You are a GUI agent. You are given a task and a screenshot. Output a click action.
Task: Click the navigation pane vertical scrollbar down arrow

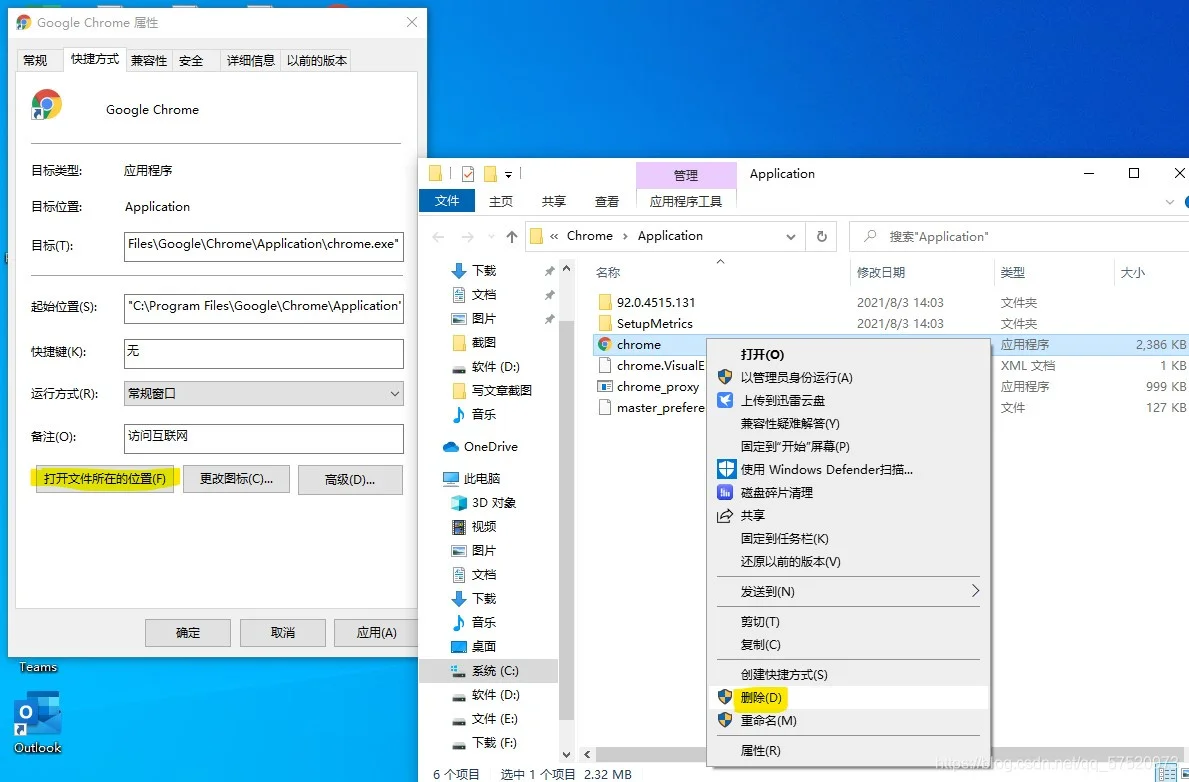click(566, 754)
